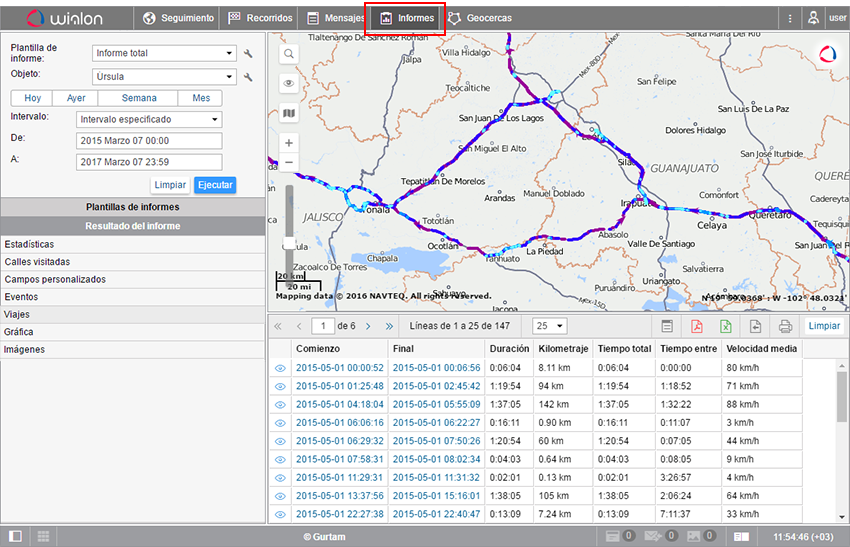The width and height of the screenshot is (850, 547).
Task: Click the De start date field
Action: [x=149, y=141]
